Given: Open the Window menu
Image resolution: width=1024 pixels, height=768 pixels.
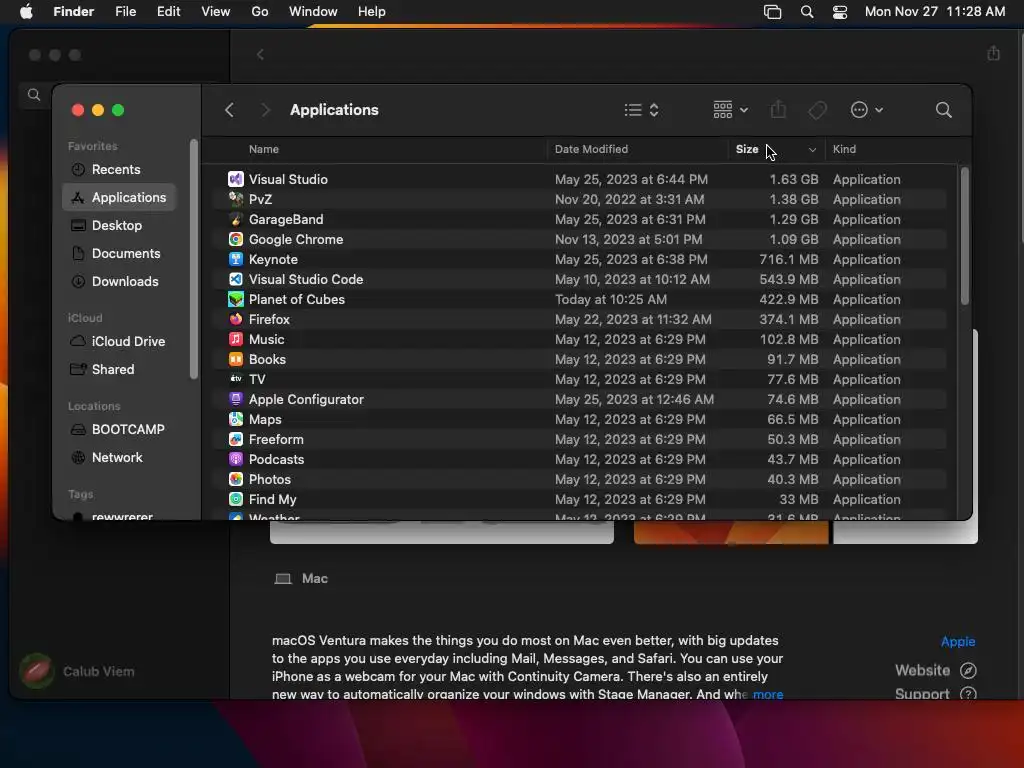Looking at the screenshot, I should pyautogui.click(x=313, y=12).
